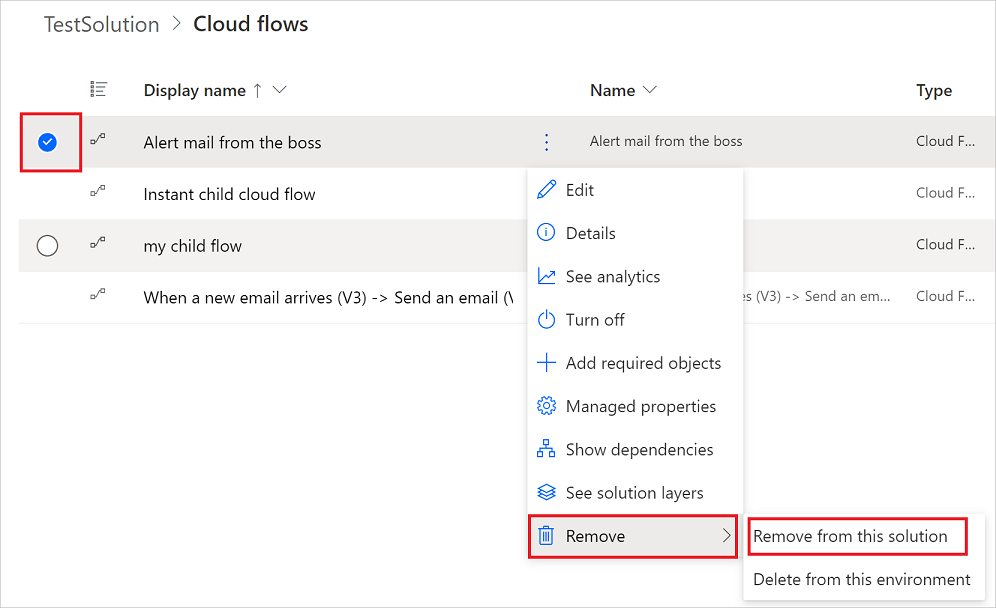The width and height of the screenshot is (996, 608).
Task: Click the See solution layers stacked icon
Action: (546, 492)
